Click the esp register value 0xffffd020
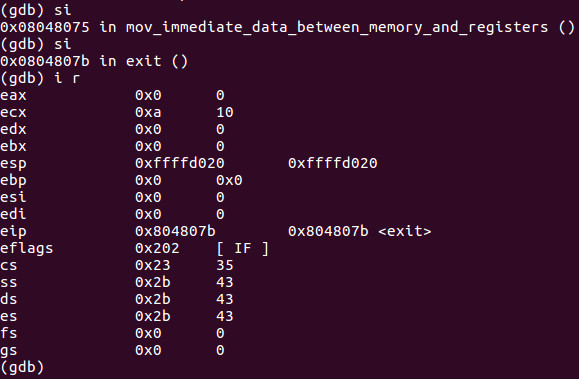 179,163
